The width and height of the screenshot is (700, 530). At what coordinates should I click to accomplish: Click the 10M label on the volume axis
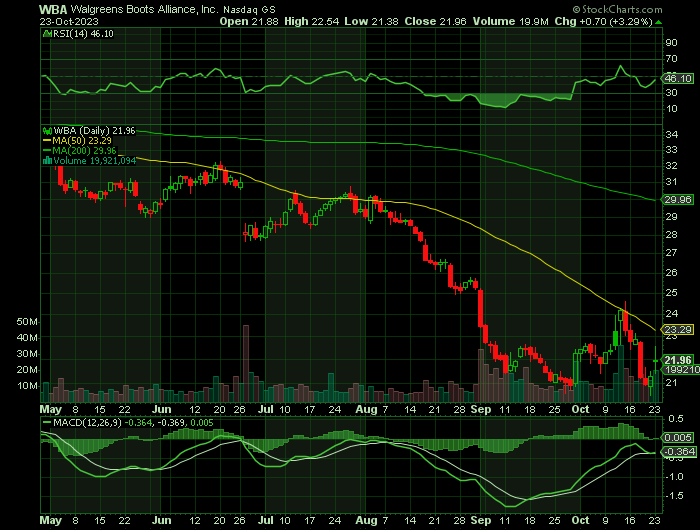pos(27,386)
